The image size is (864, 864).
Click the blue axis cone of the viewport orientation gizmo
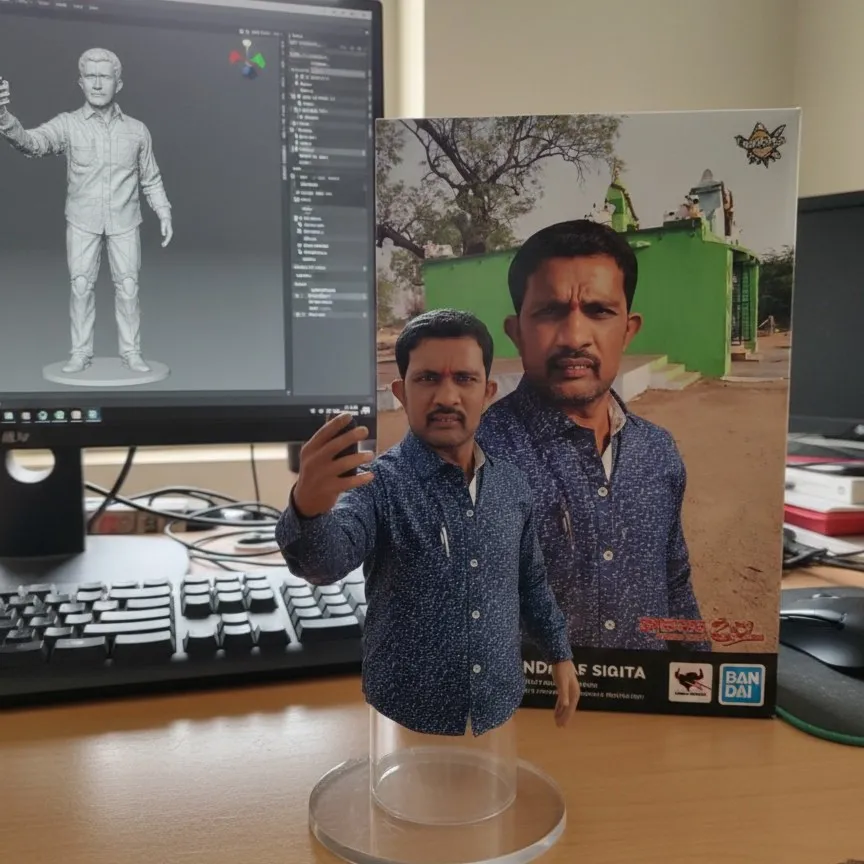pos(249,71)
